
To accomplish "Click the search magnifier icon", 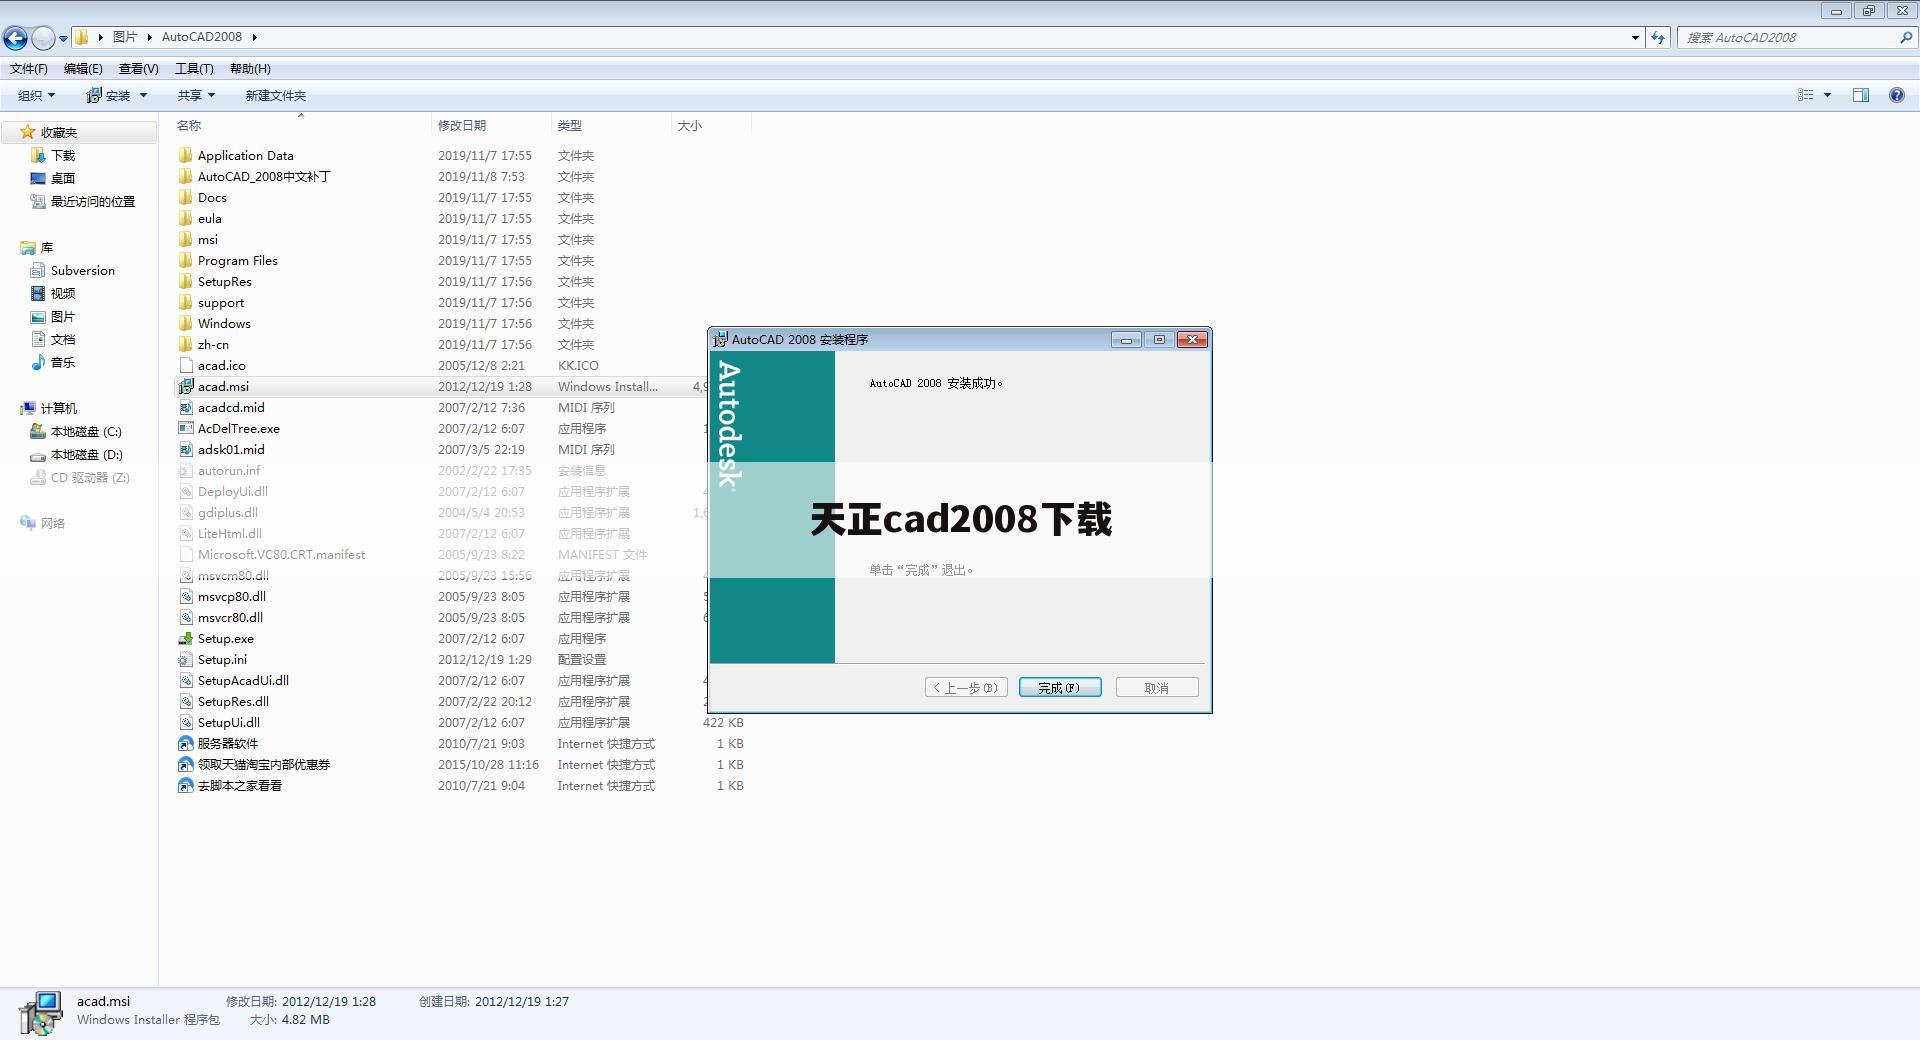I will pos(1906,37).
